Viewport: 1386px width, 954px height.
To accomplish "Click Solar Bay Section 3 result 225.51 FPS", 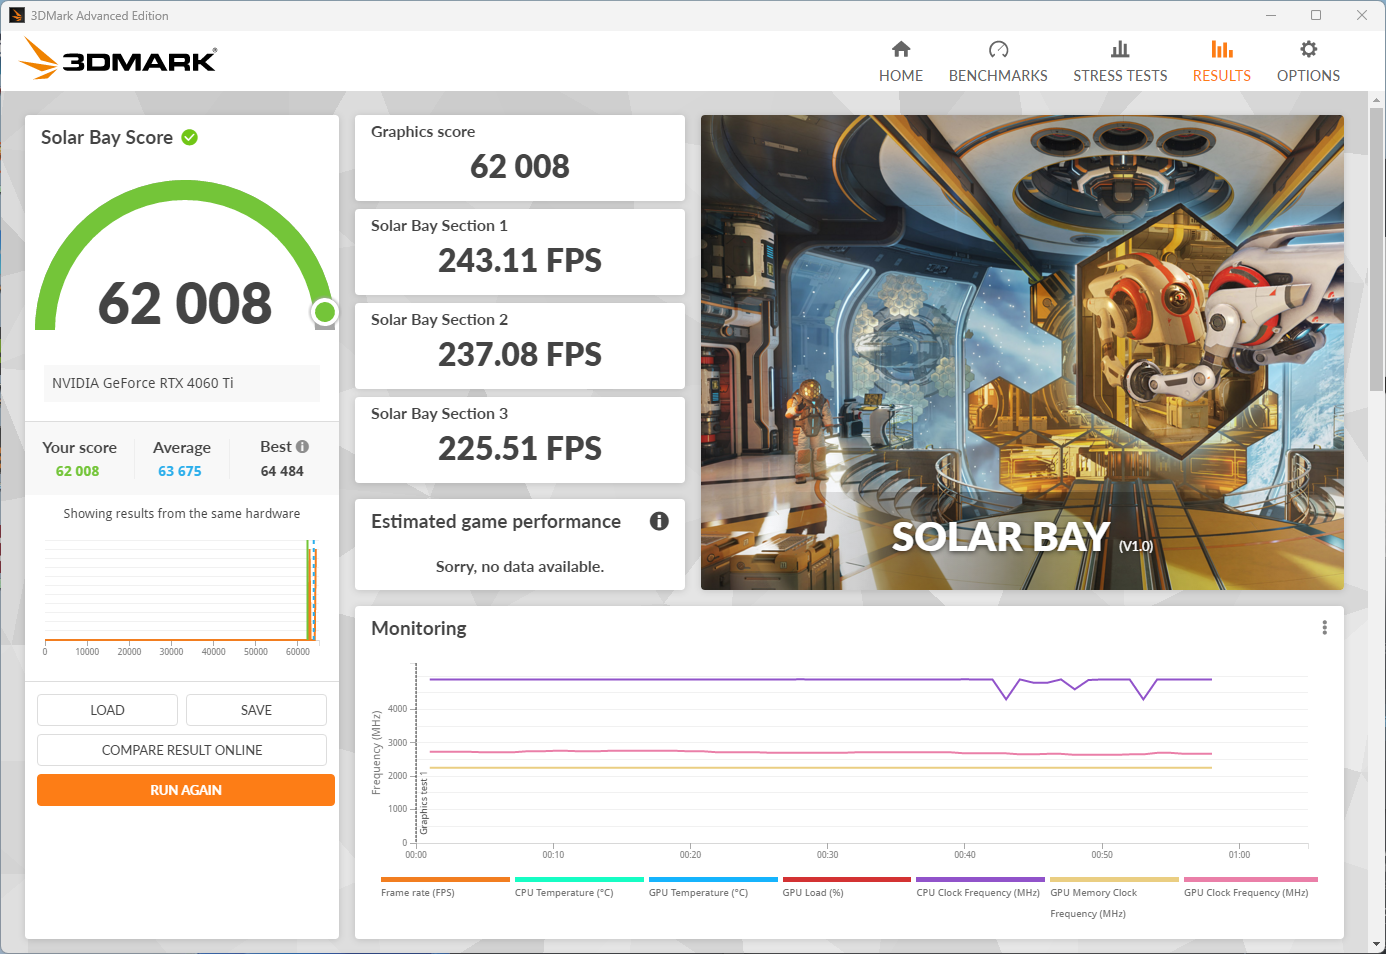I will click(x=520, y=448).
